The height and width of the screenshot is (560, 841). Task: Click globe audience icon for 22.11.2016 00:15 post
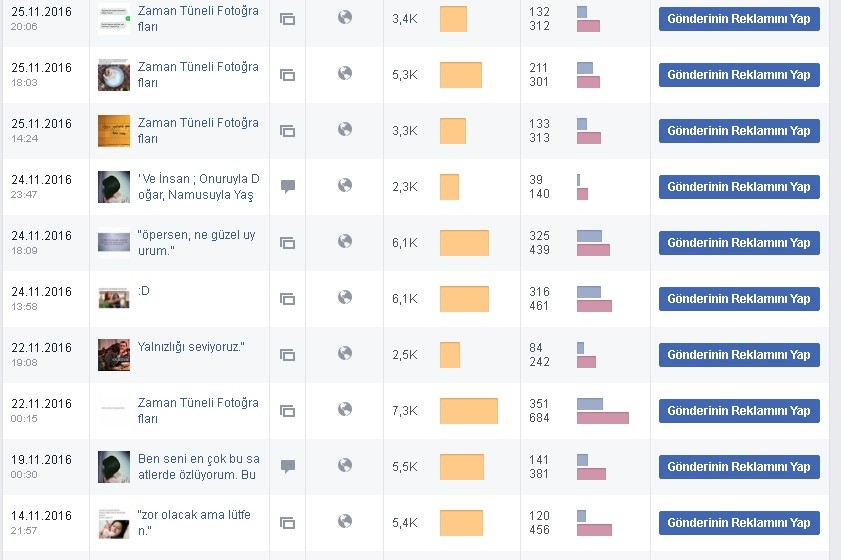point(345,409)
